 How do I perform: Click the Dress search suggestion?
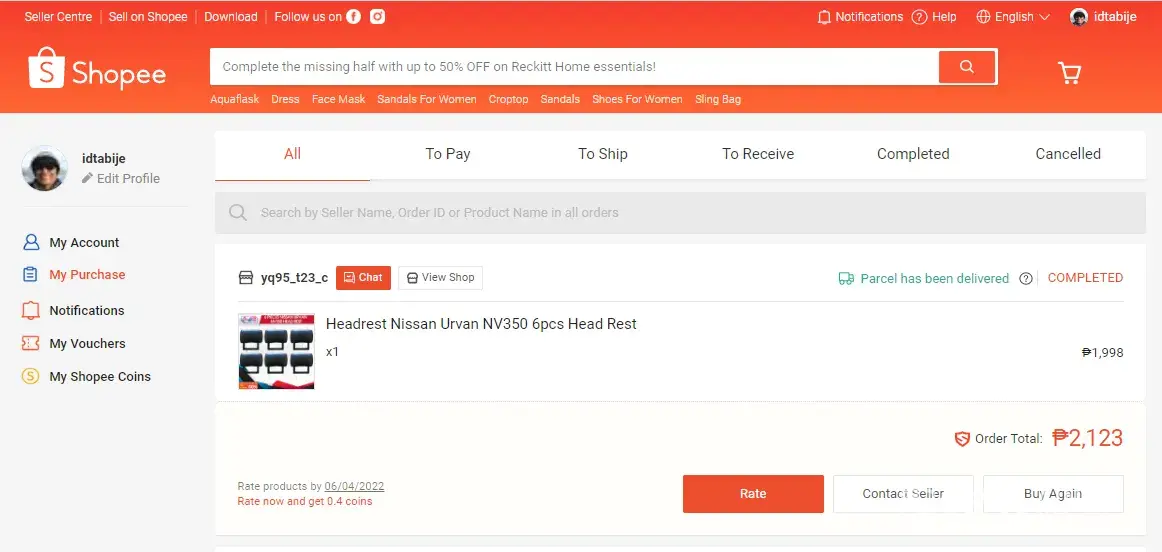point(285,99)
